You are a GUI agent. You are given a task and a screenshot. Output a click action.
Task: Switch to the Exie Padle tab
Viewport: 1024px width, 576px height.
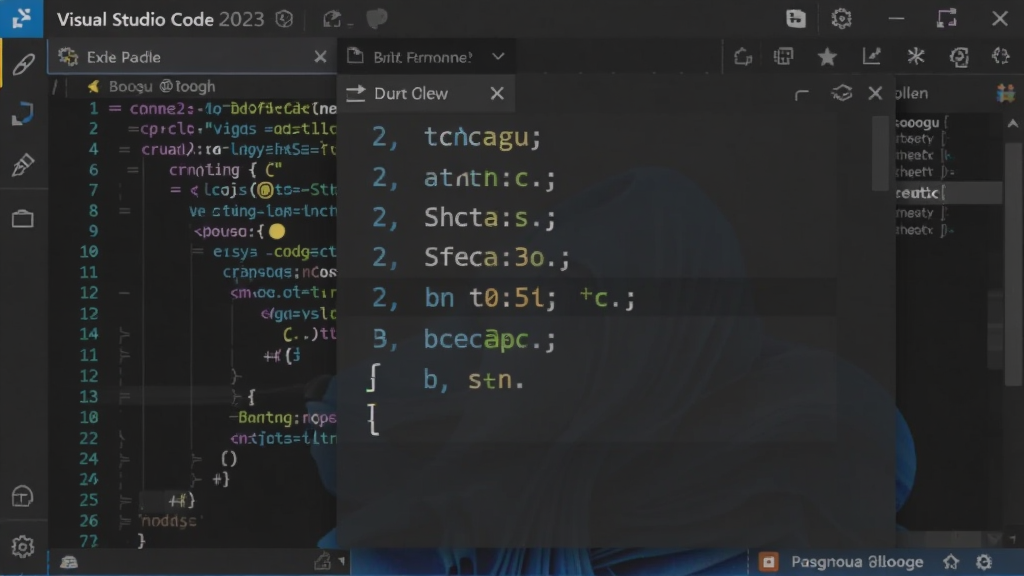[x=192, y=57]
